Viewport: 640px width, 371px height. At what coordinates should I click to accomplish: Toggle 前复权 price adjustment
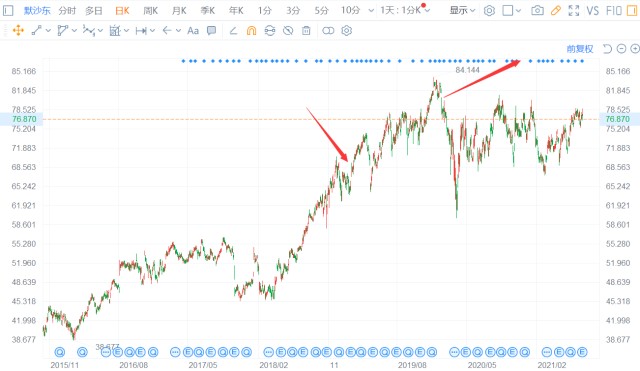pos(580,49)
